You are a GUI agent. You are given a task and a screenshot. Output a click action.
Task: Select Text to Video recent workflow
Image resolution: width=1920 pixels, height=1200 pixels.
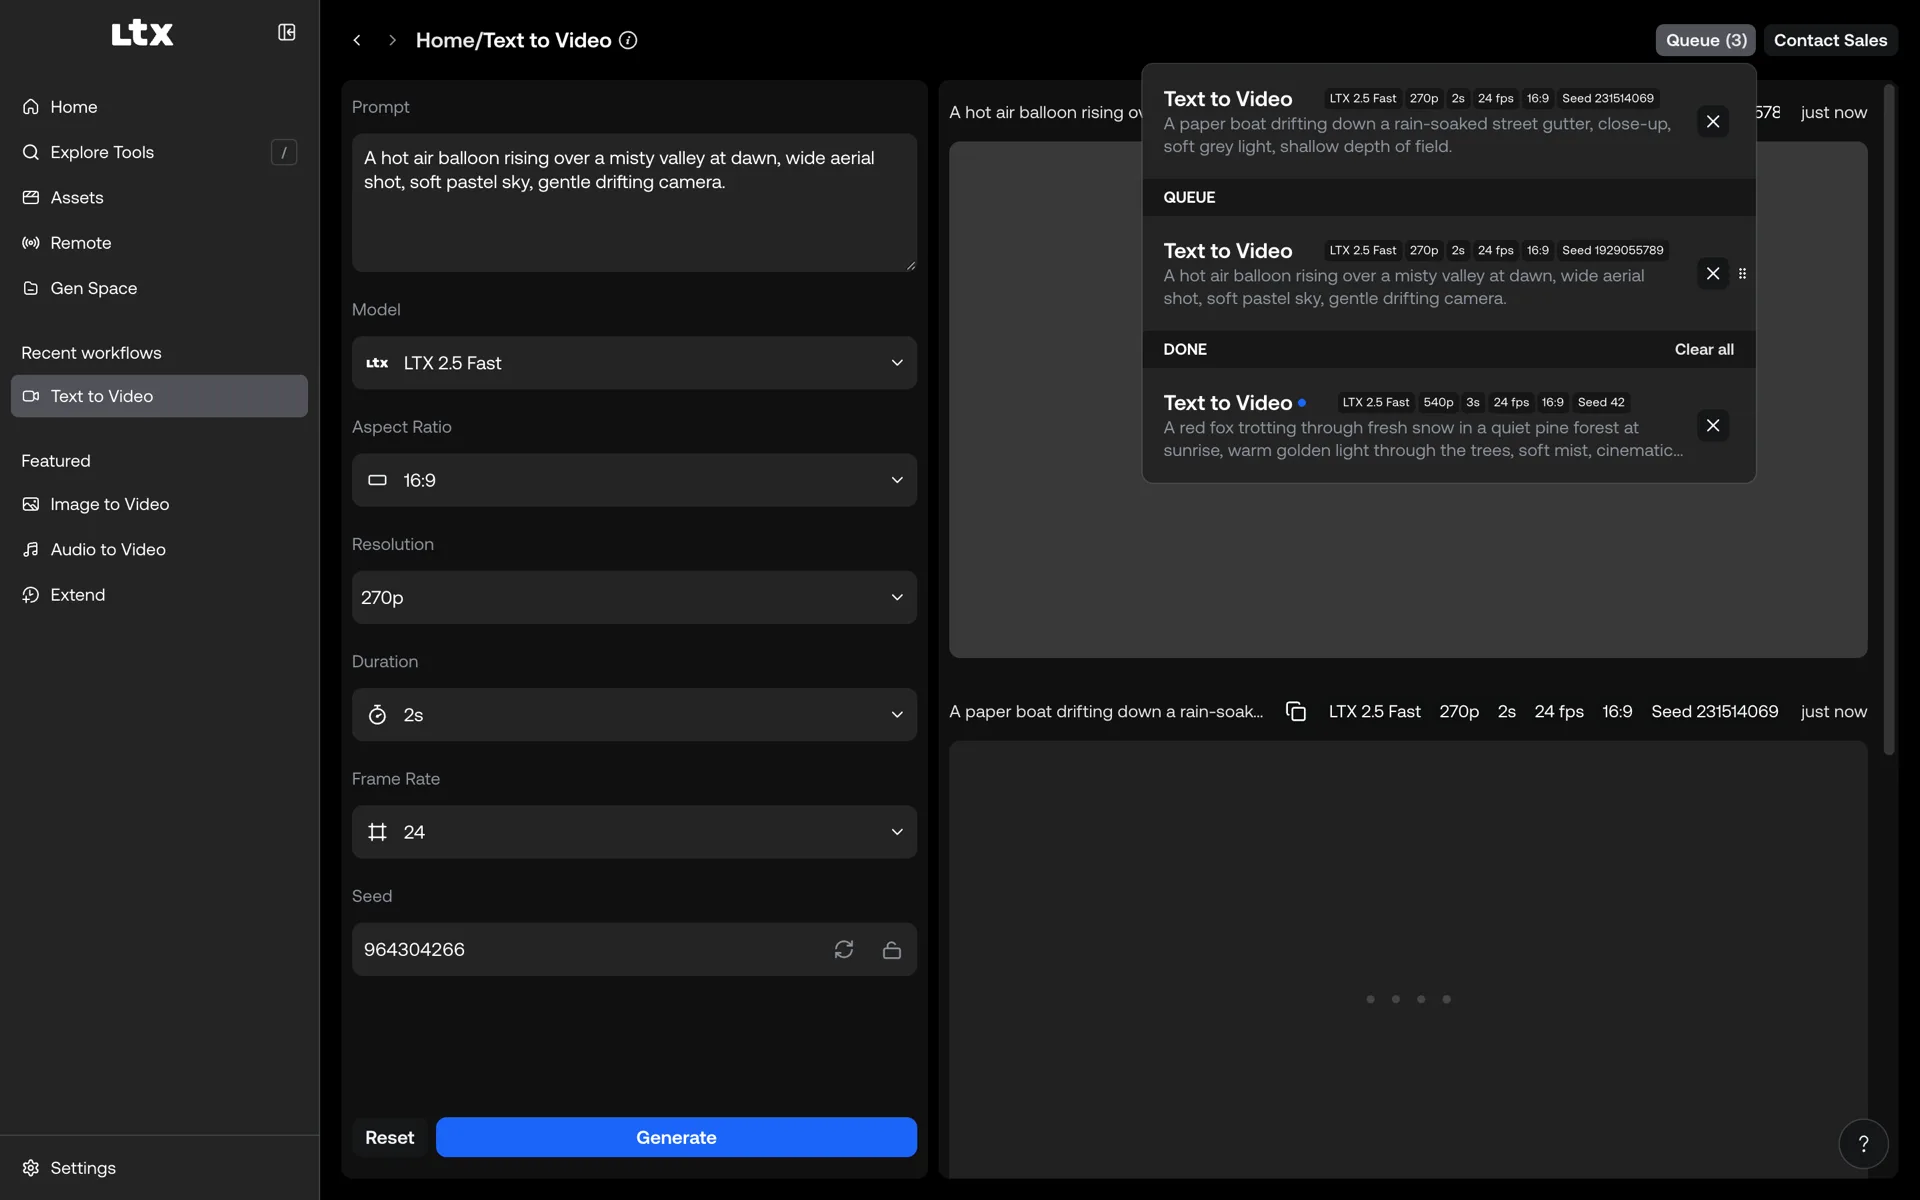(x=160, y=396)
